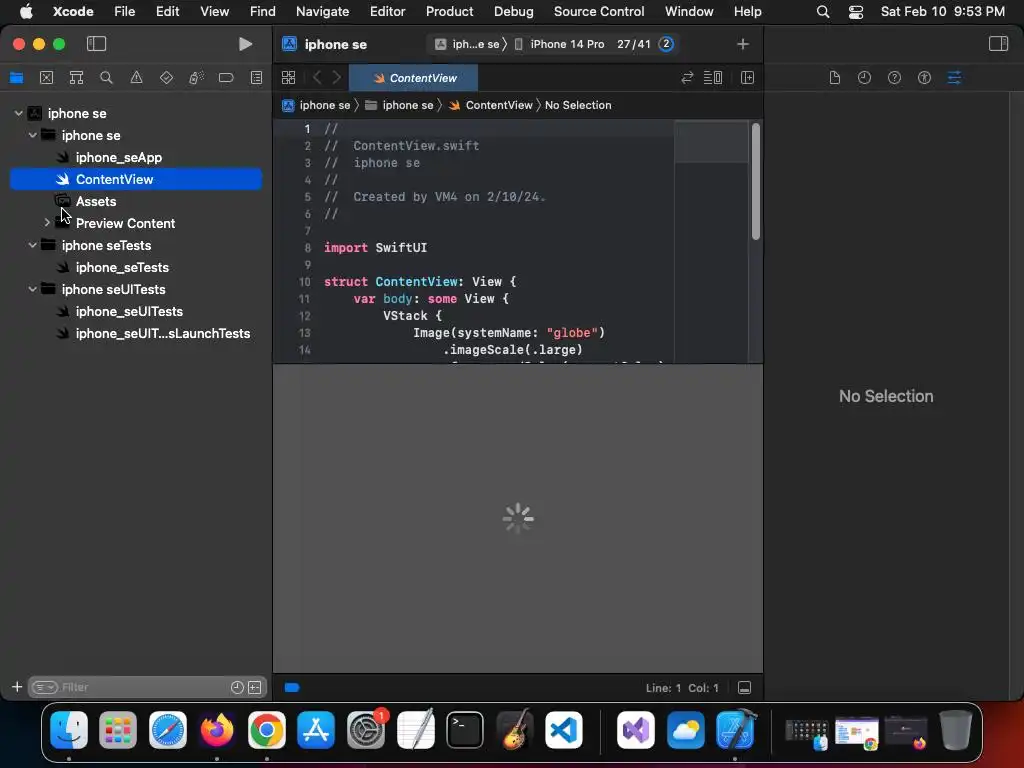Click No Selection in jump bar
The height and width of the screenshot is (768, 1024).
pyautogui.click(x=578, y=105)
